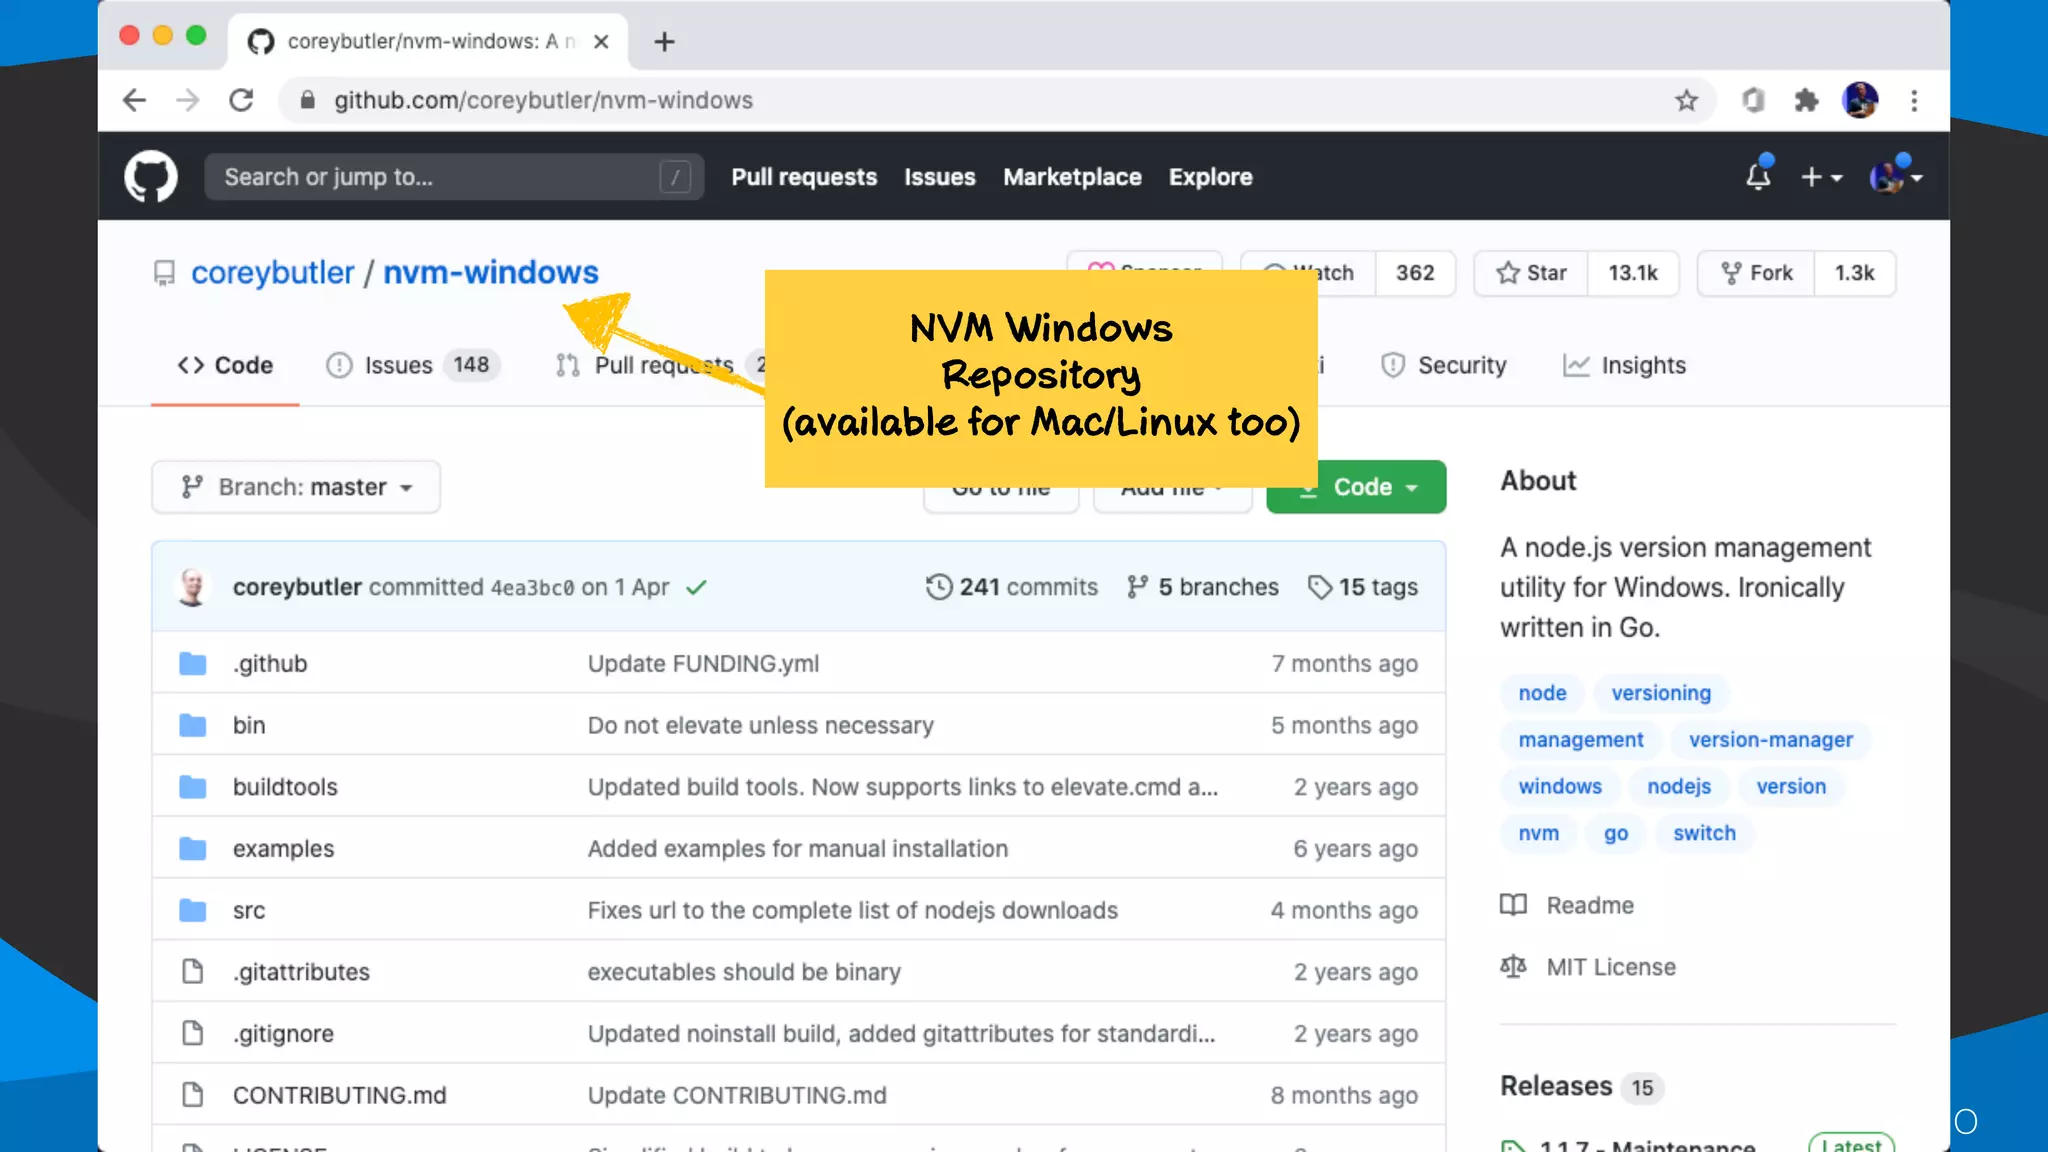Open the Chrome three-dot menu

(1914, 100)
